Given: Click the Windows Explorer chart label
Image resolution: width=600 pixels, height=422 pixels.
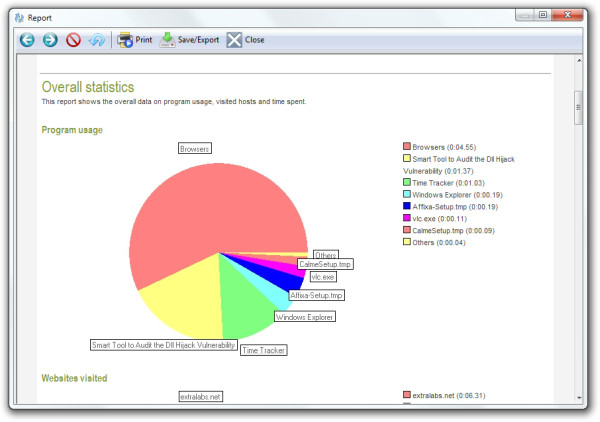Looking at the screenshot, I should (x=304, y=317).
